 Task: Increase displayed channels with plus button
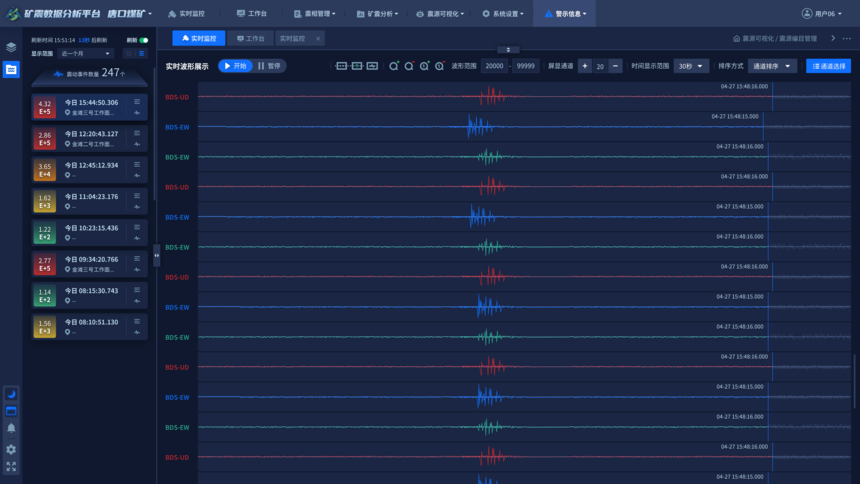click(585, 66)
